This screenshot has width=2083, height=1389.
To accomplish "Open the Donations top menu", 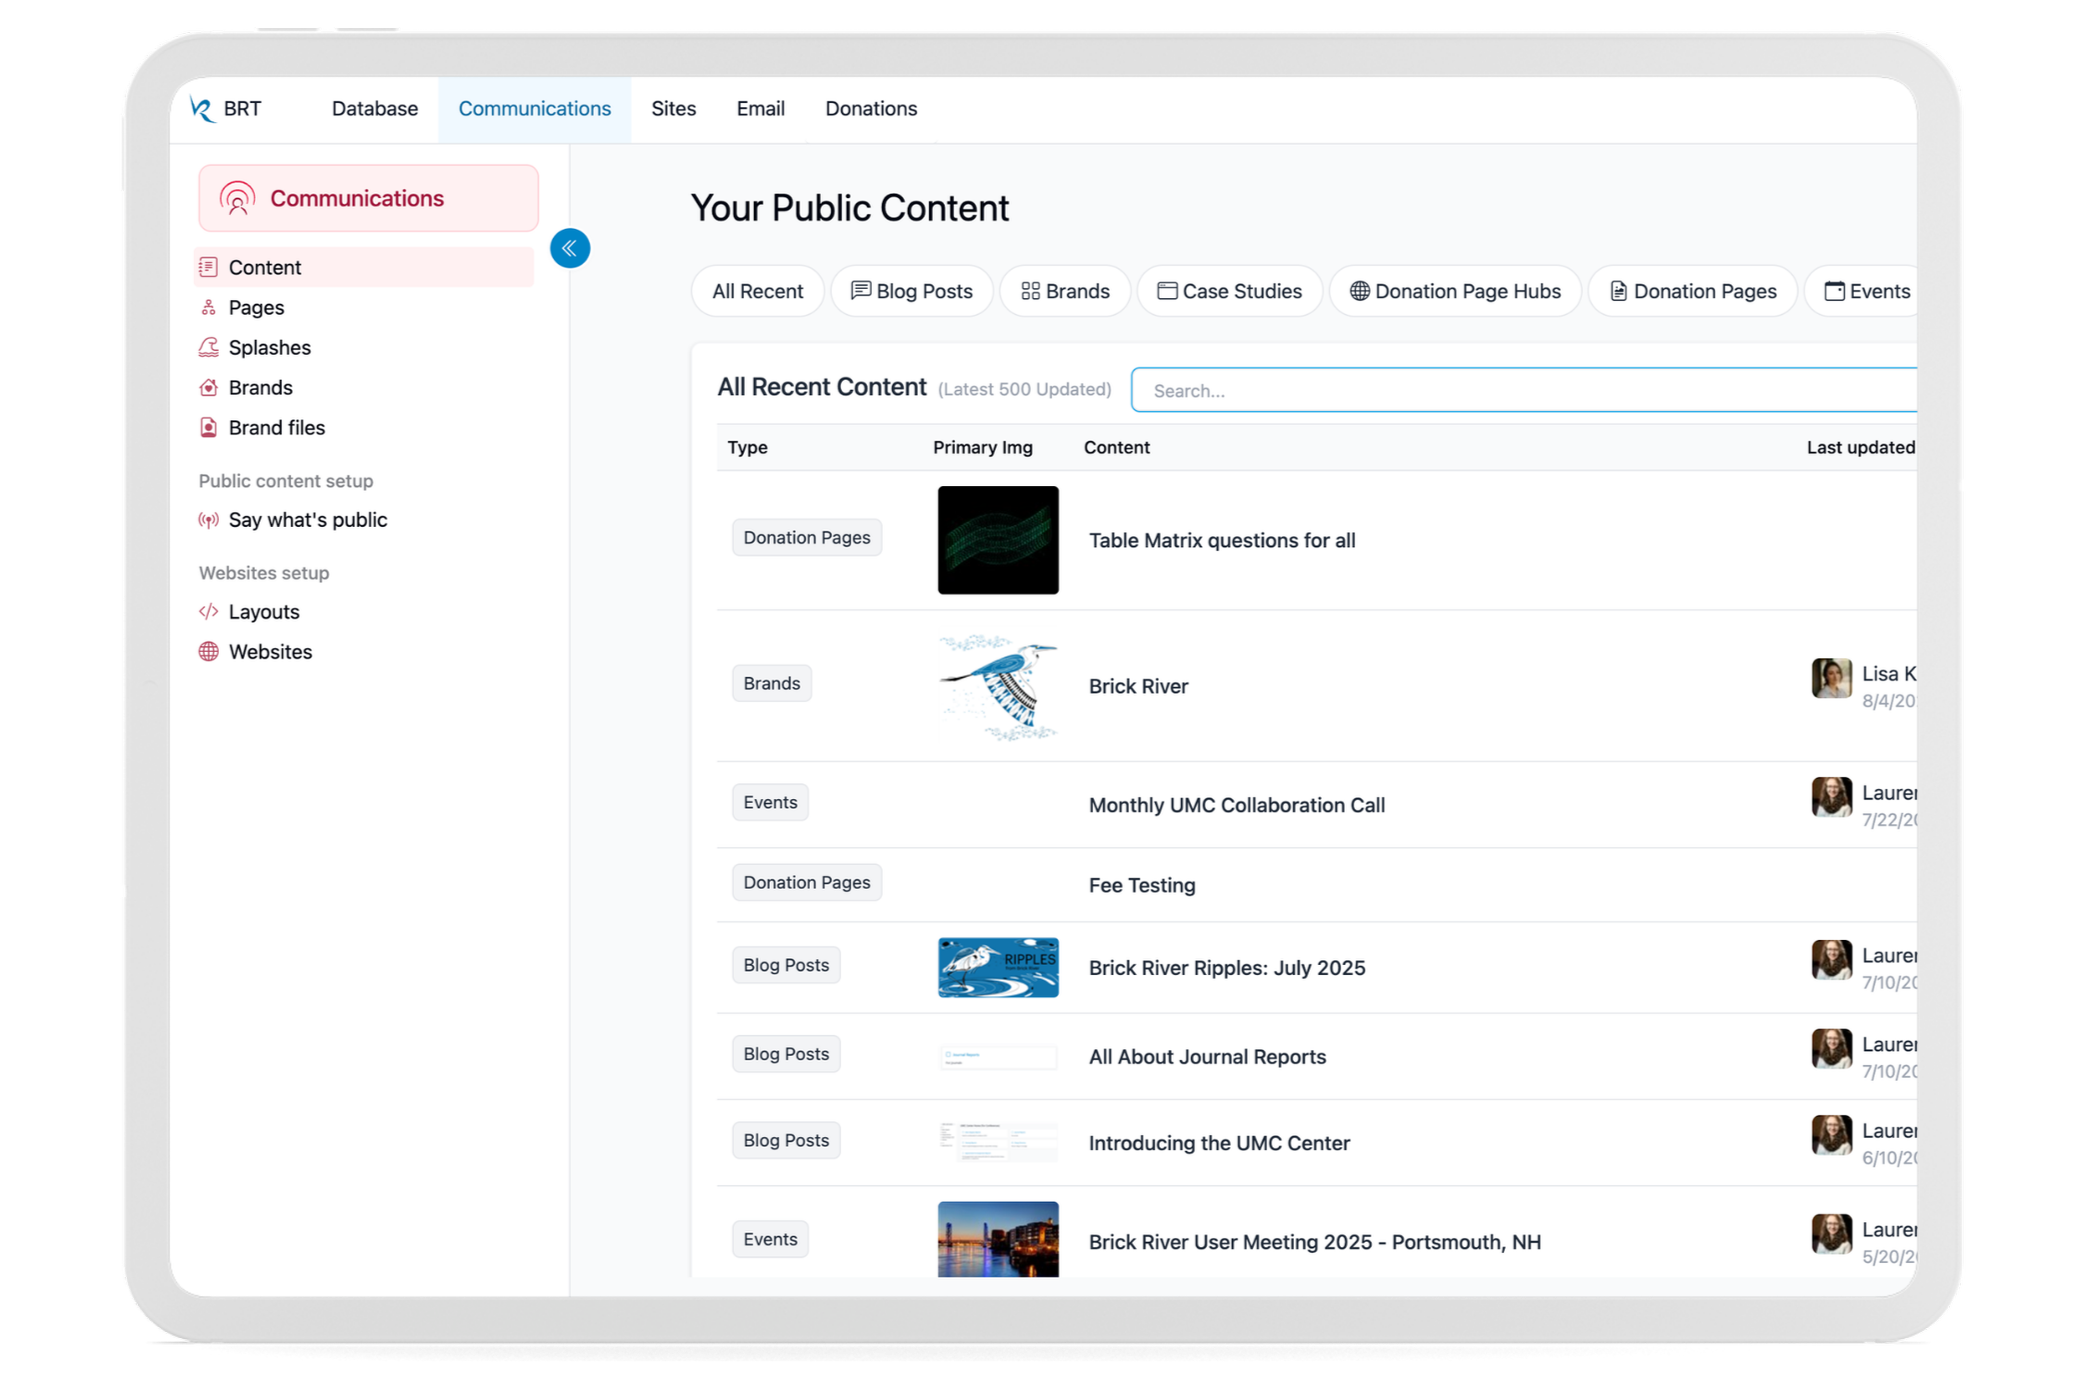I will pyautogui.click(x=870, y=109).
